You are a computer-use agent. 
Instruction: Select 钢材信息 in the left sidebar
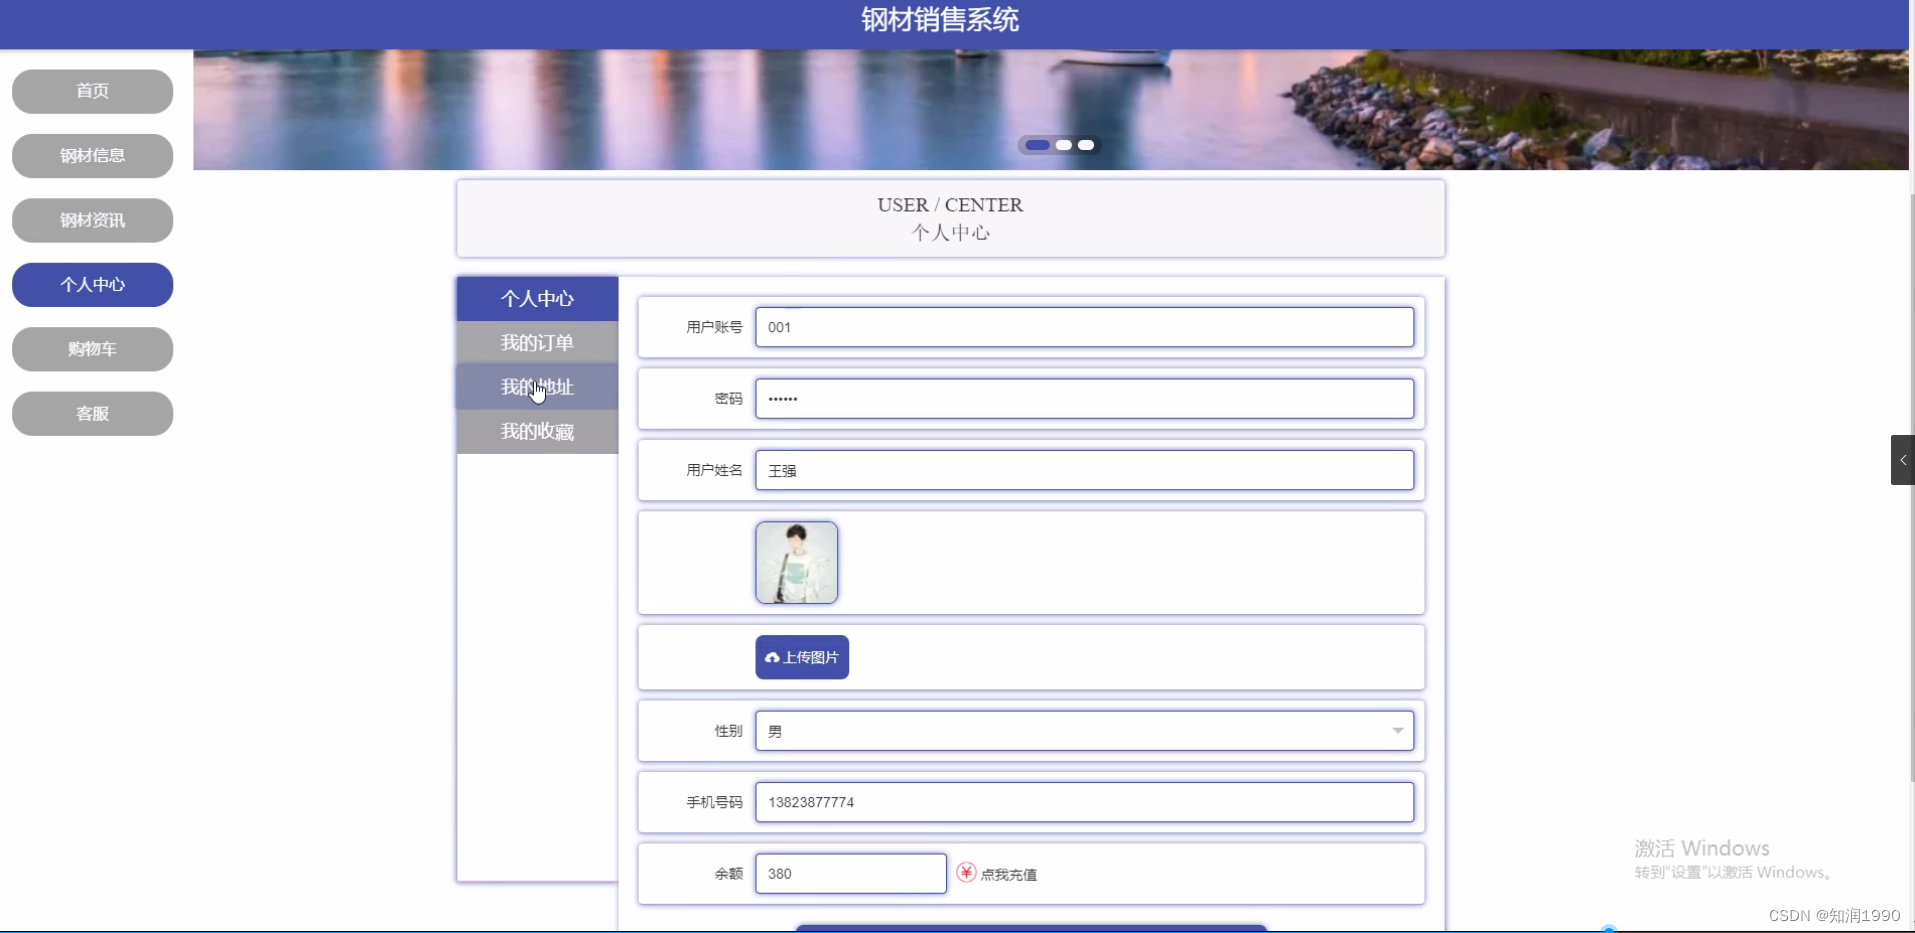(x=92, y=156)
